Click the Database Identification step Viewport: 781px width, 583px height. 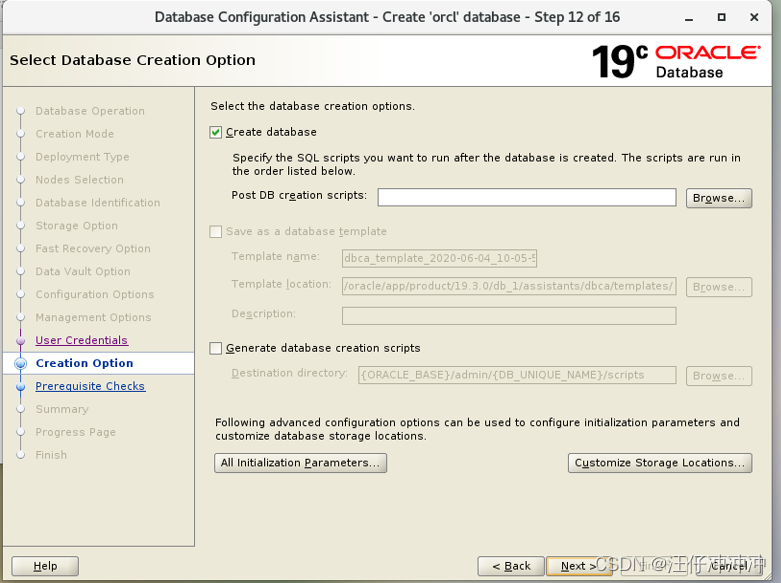(98, 203)
